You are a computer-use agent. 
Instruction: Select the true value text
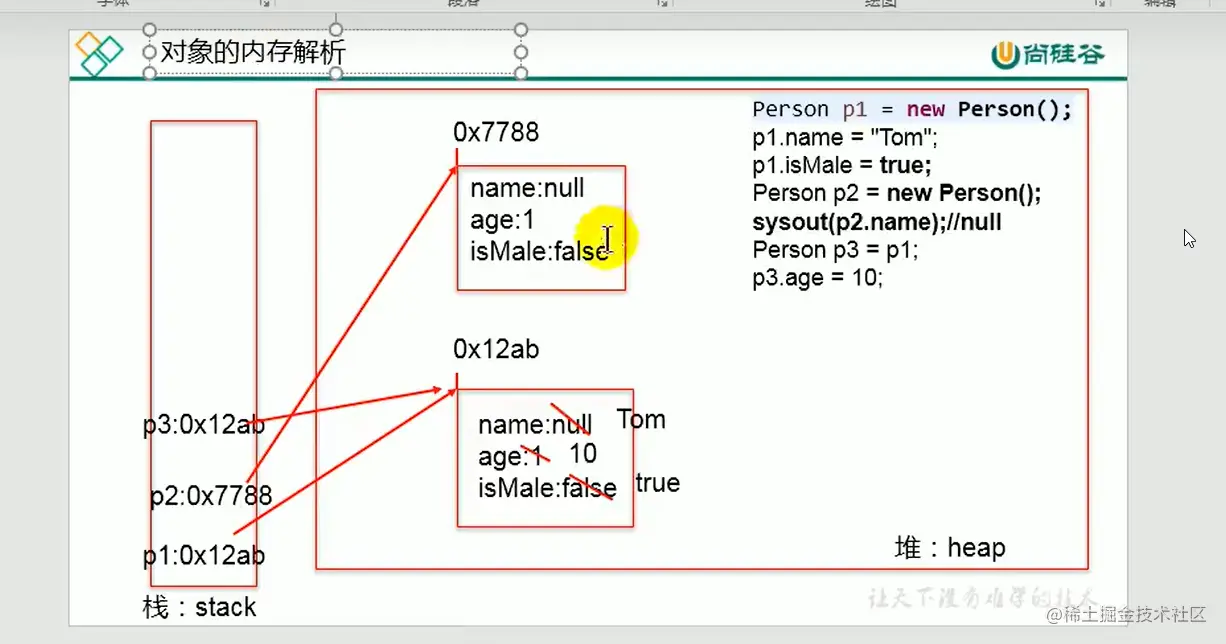coord(658,483)
